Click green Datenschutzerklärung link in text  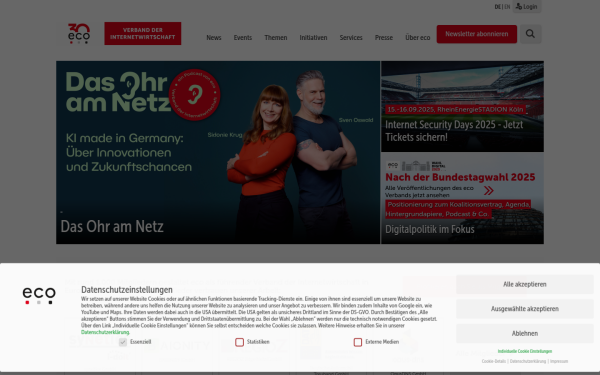105,332
